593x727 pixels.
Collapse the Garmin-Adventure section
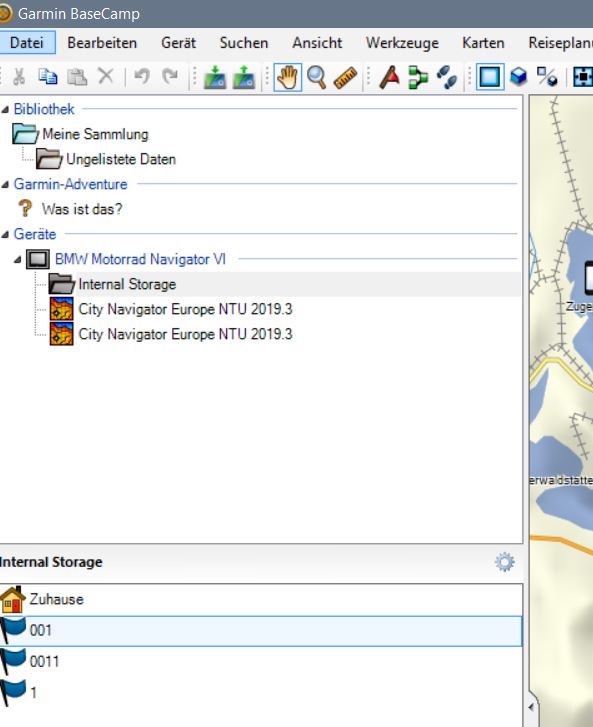click(x=5, y=185)
